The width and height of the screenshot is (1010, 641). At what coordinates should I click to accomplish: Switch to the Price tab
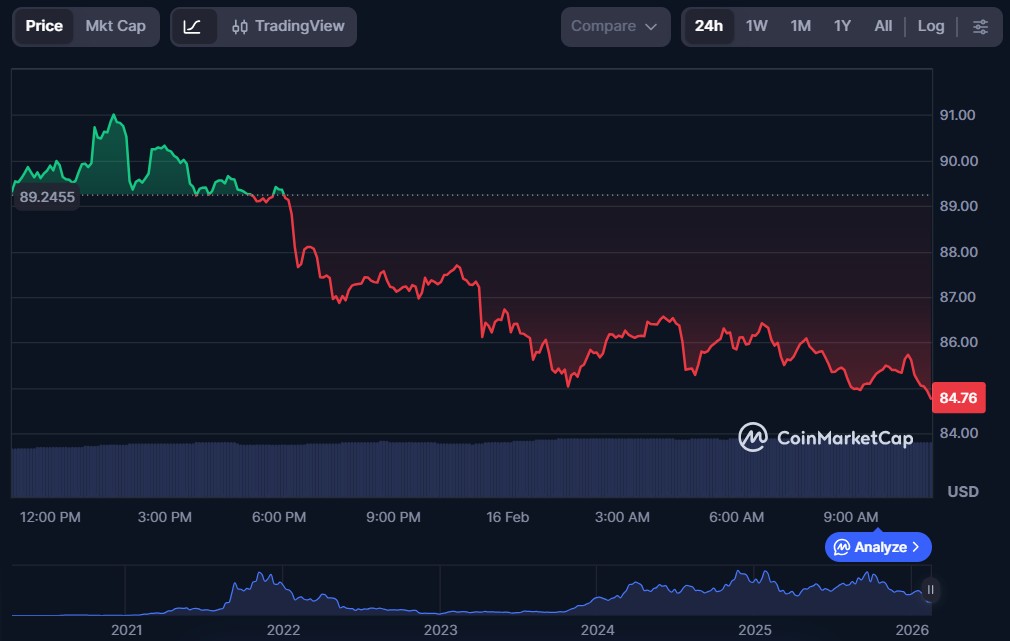point(44,26)
